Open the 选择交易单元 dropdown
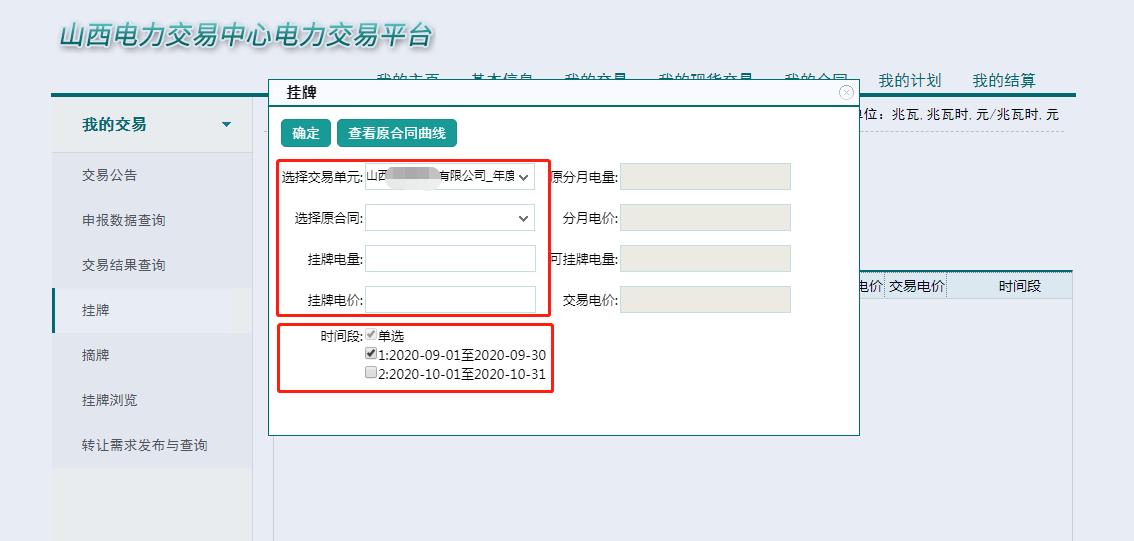This screenshot has height=541, width=1134. pos(450,177)
